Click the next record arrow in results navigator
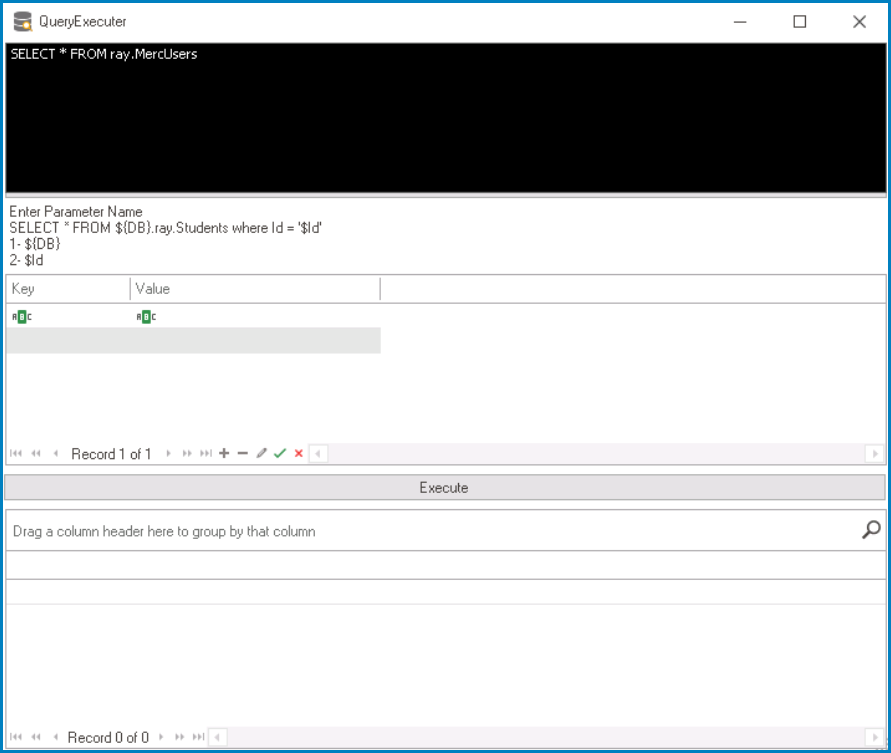The height and width of the screenshot is (753, 891). coord(163,737)
